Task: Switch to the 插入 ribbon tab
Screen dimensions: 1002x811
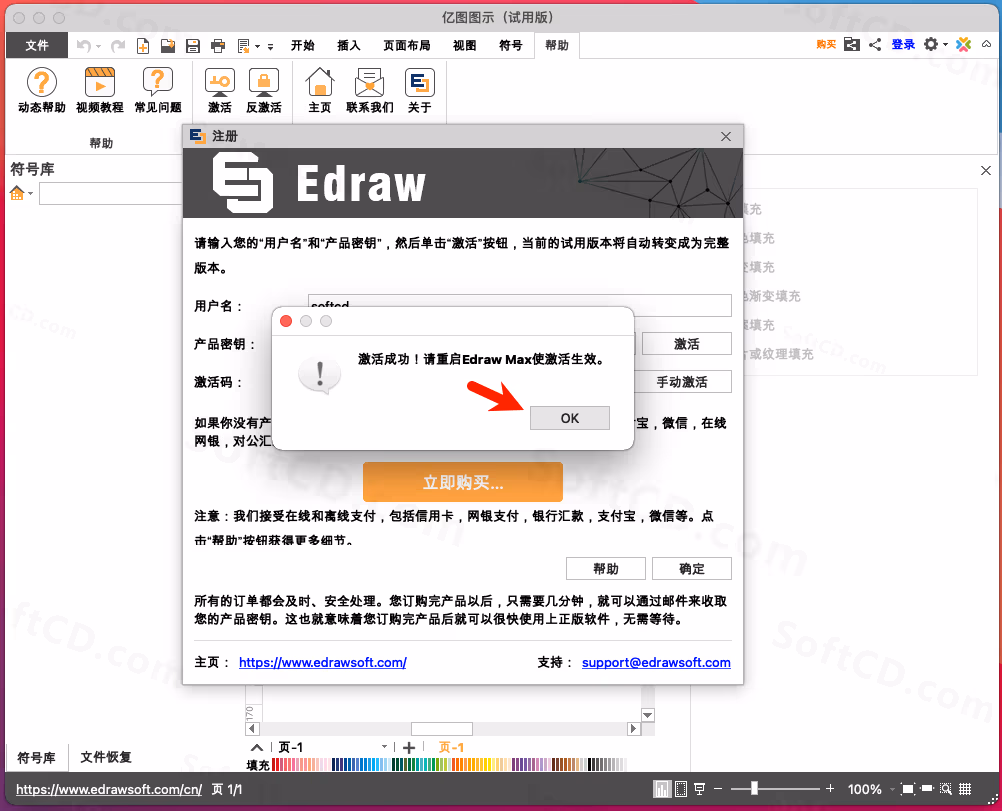Action: tap(349, 45)
